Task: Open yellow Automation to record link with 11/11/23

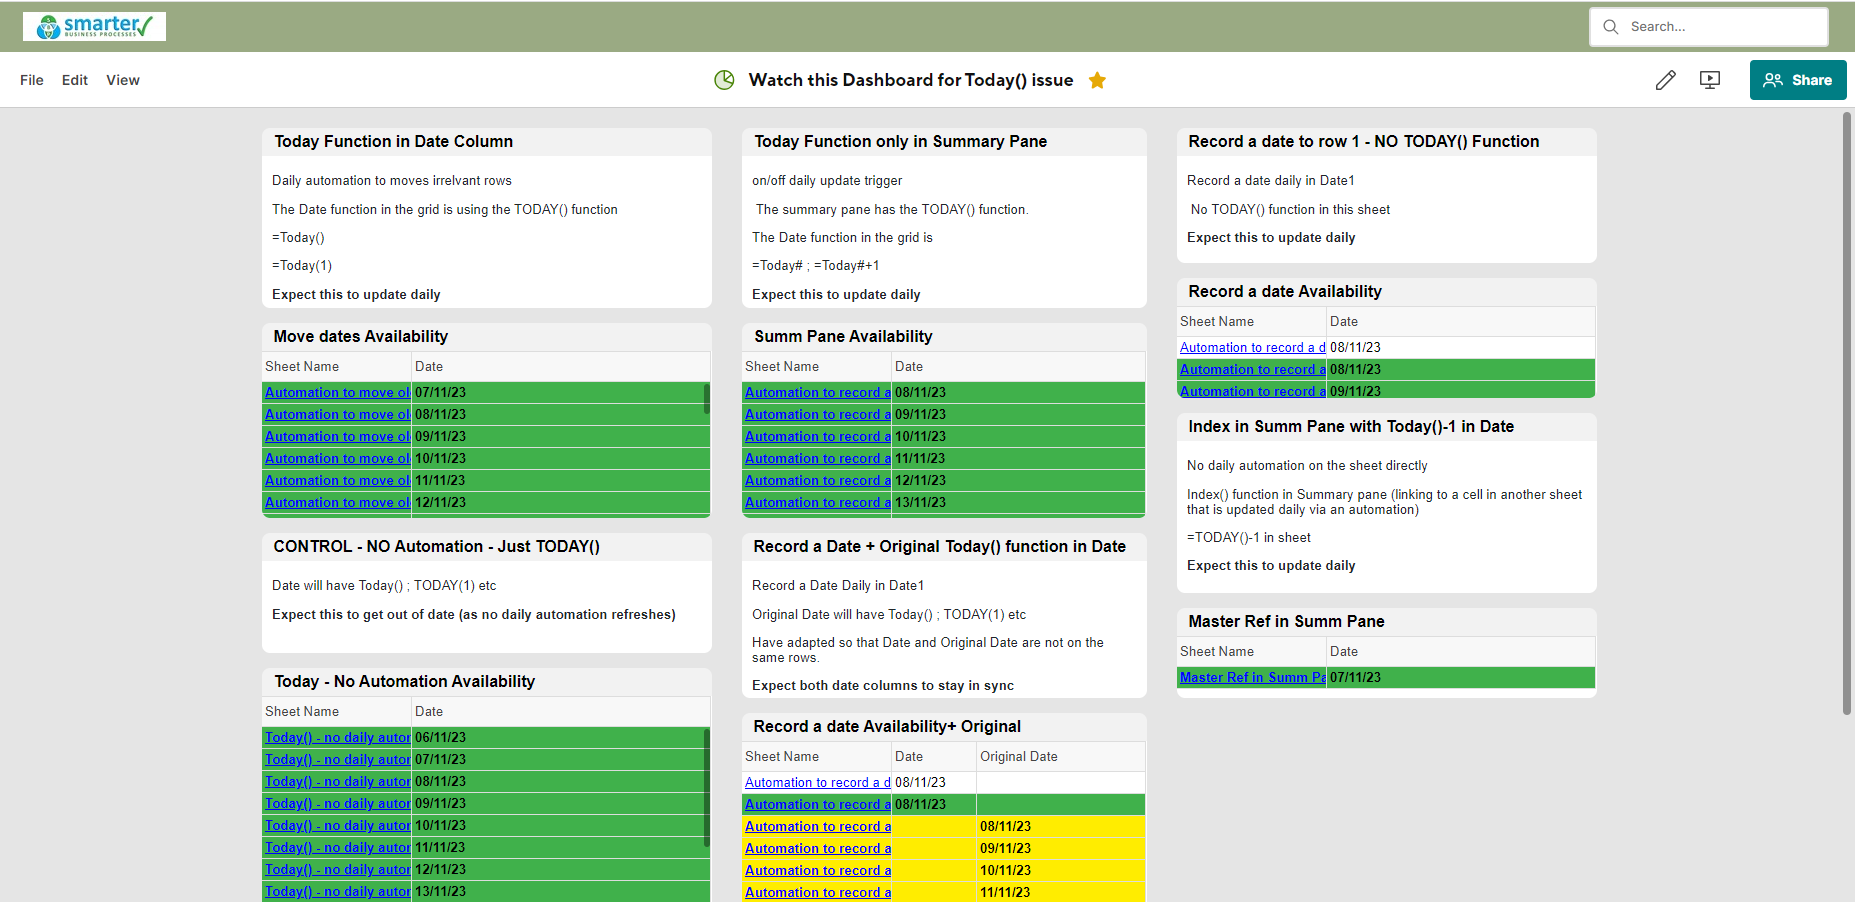Action: pyautogui.click(x=817, y=893)
